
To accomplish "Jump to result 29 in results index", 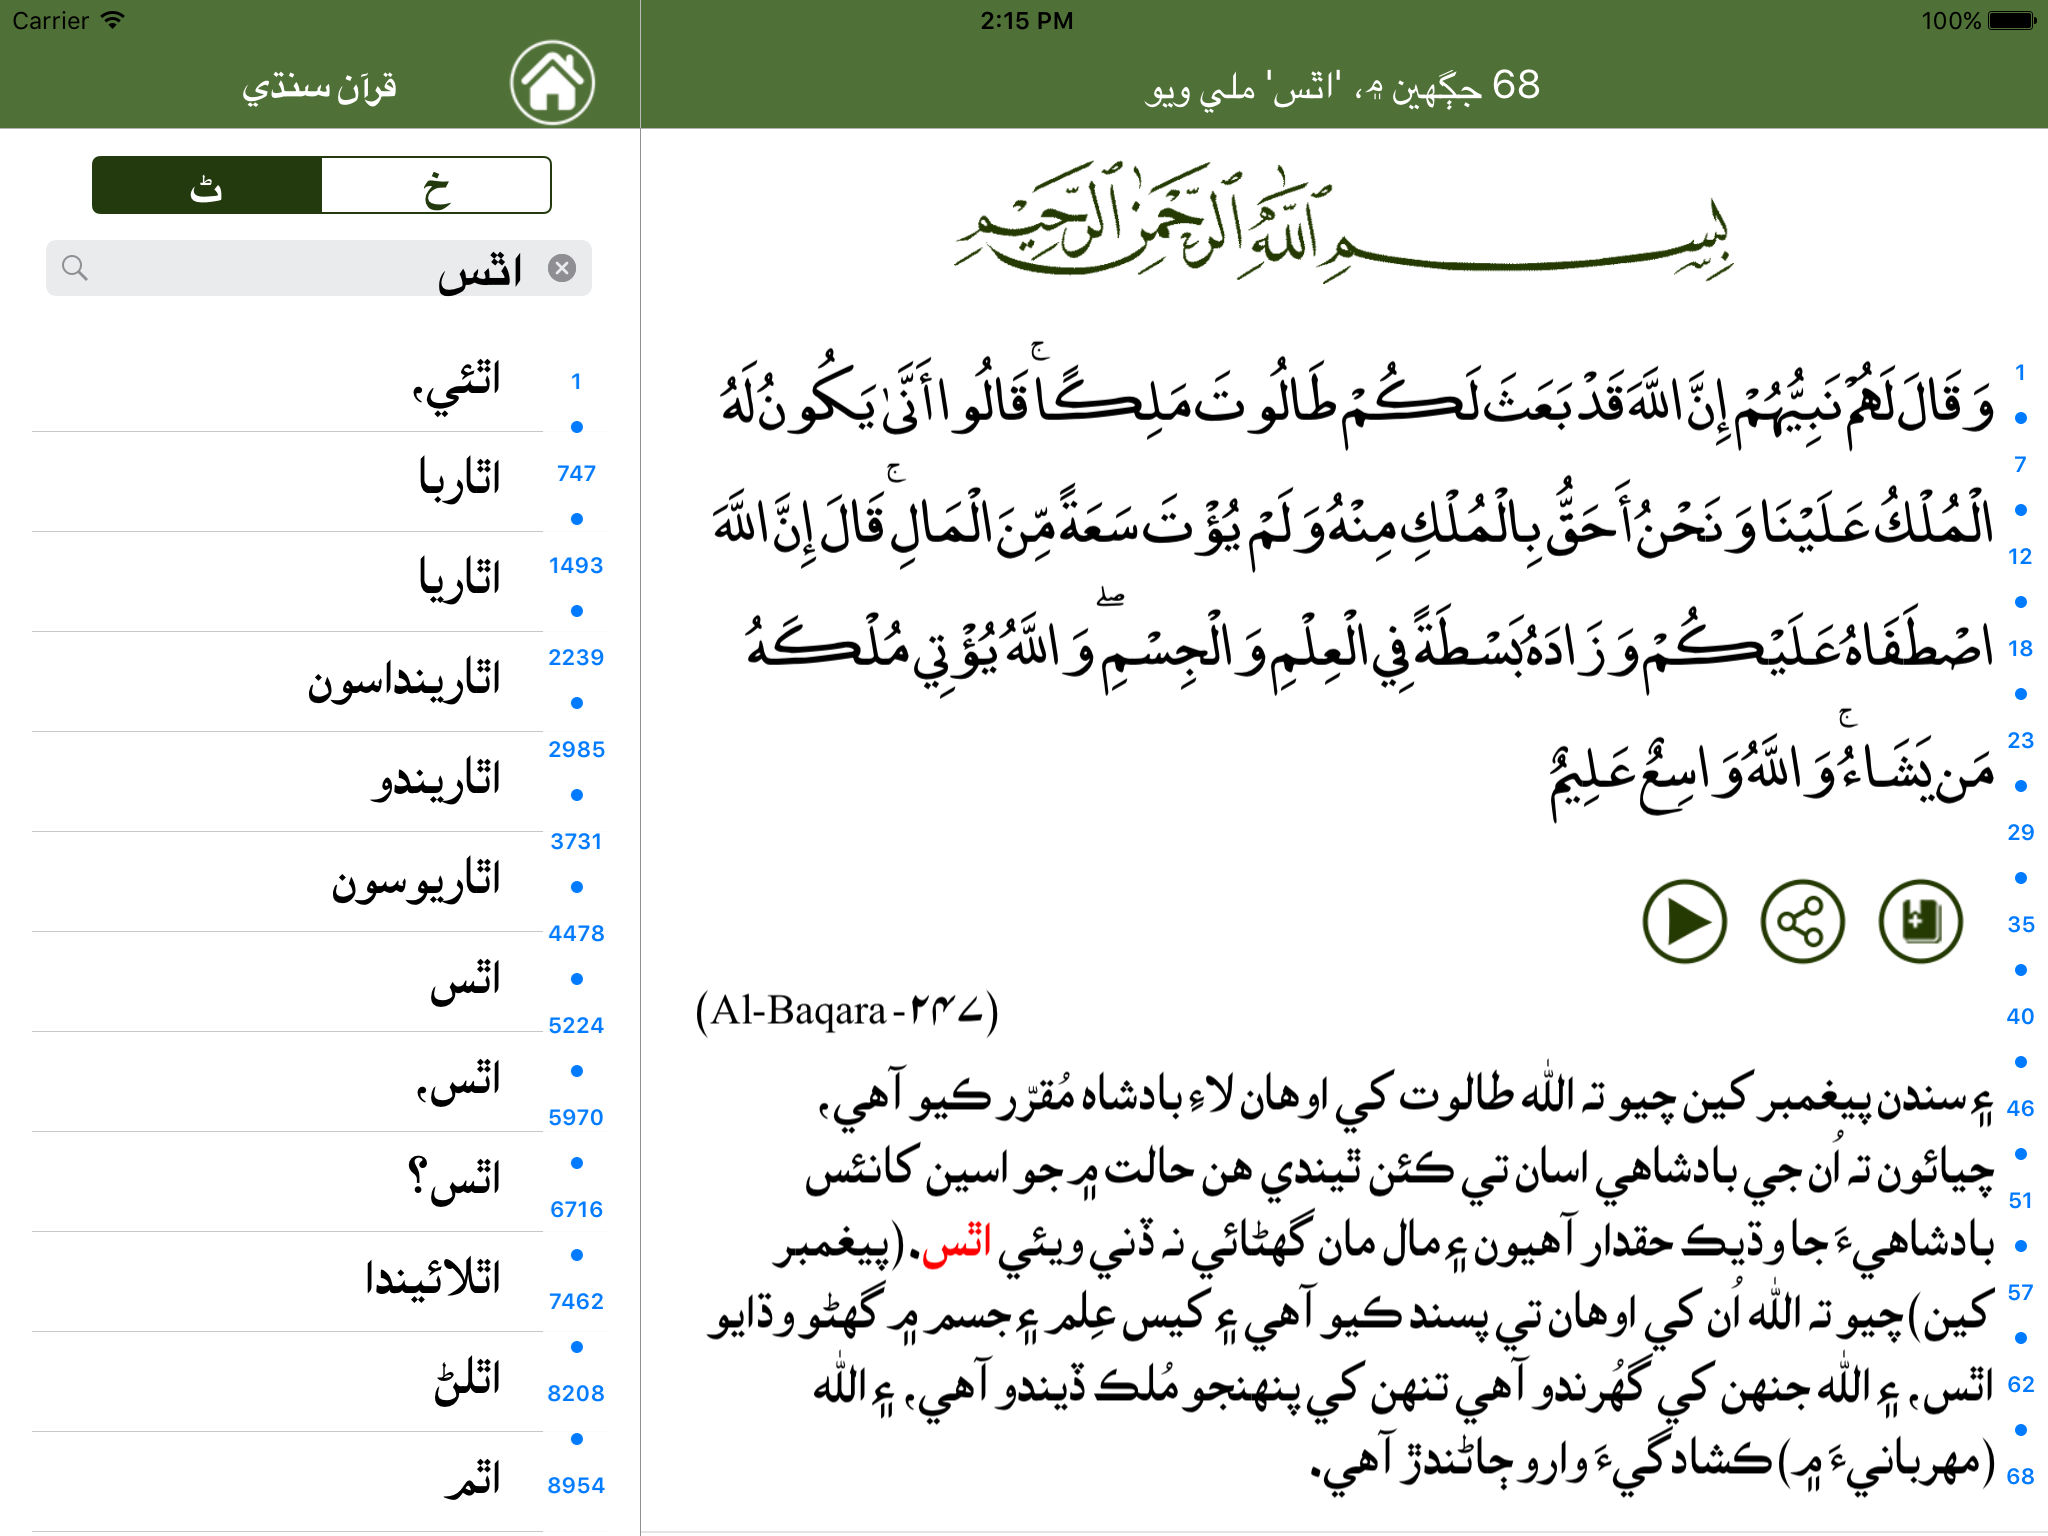I will [2020, 832].
